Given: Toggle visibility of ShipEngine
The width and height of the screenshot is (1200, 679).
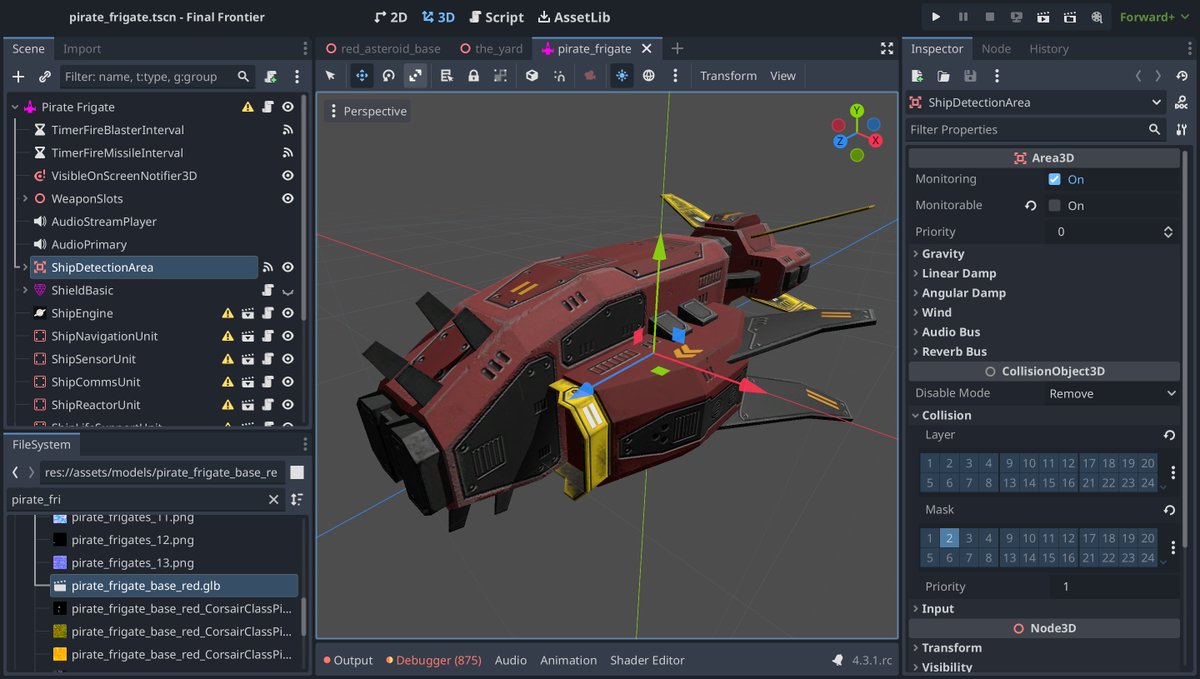Looking at the screenshot, I should point(288,313).
